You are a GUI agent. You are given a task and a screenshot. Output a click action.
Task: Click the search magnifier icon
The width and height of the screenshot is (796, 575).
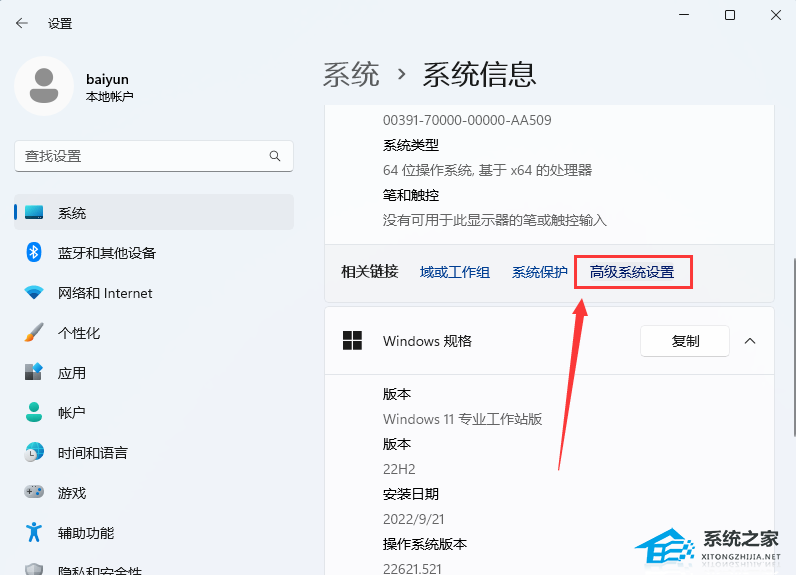coord(275,156)
